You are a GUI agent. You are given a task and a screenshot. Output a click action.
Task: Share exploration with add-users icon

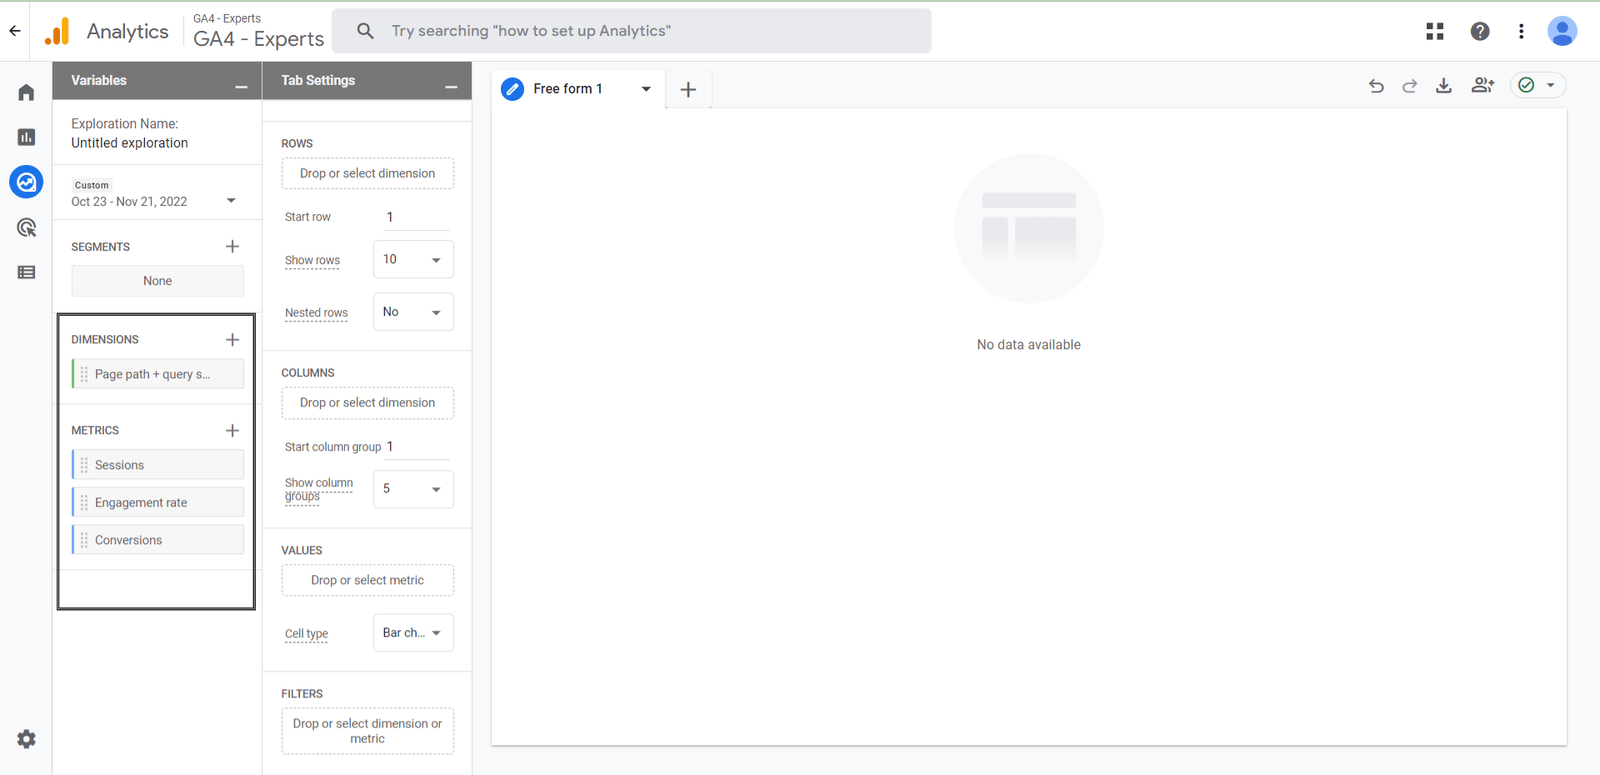[x=1482, y=86]
